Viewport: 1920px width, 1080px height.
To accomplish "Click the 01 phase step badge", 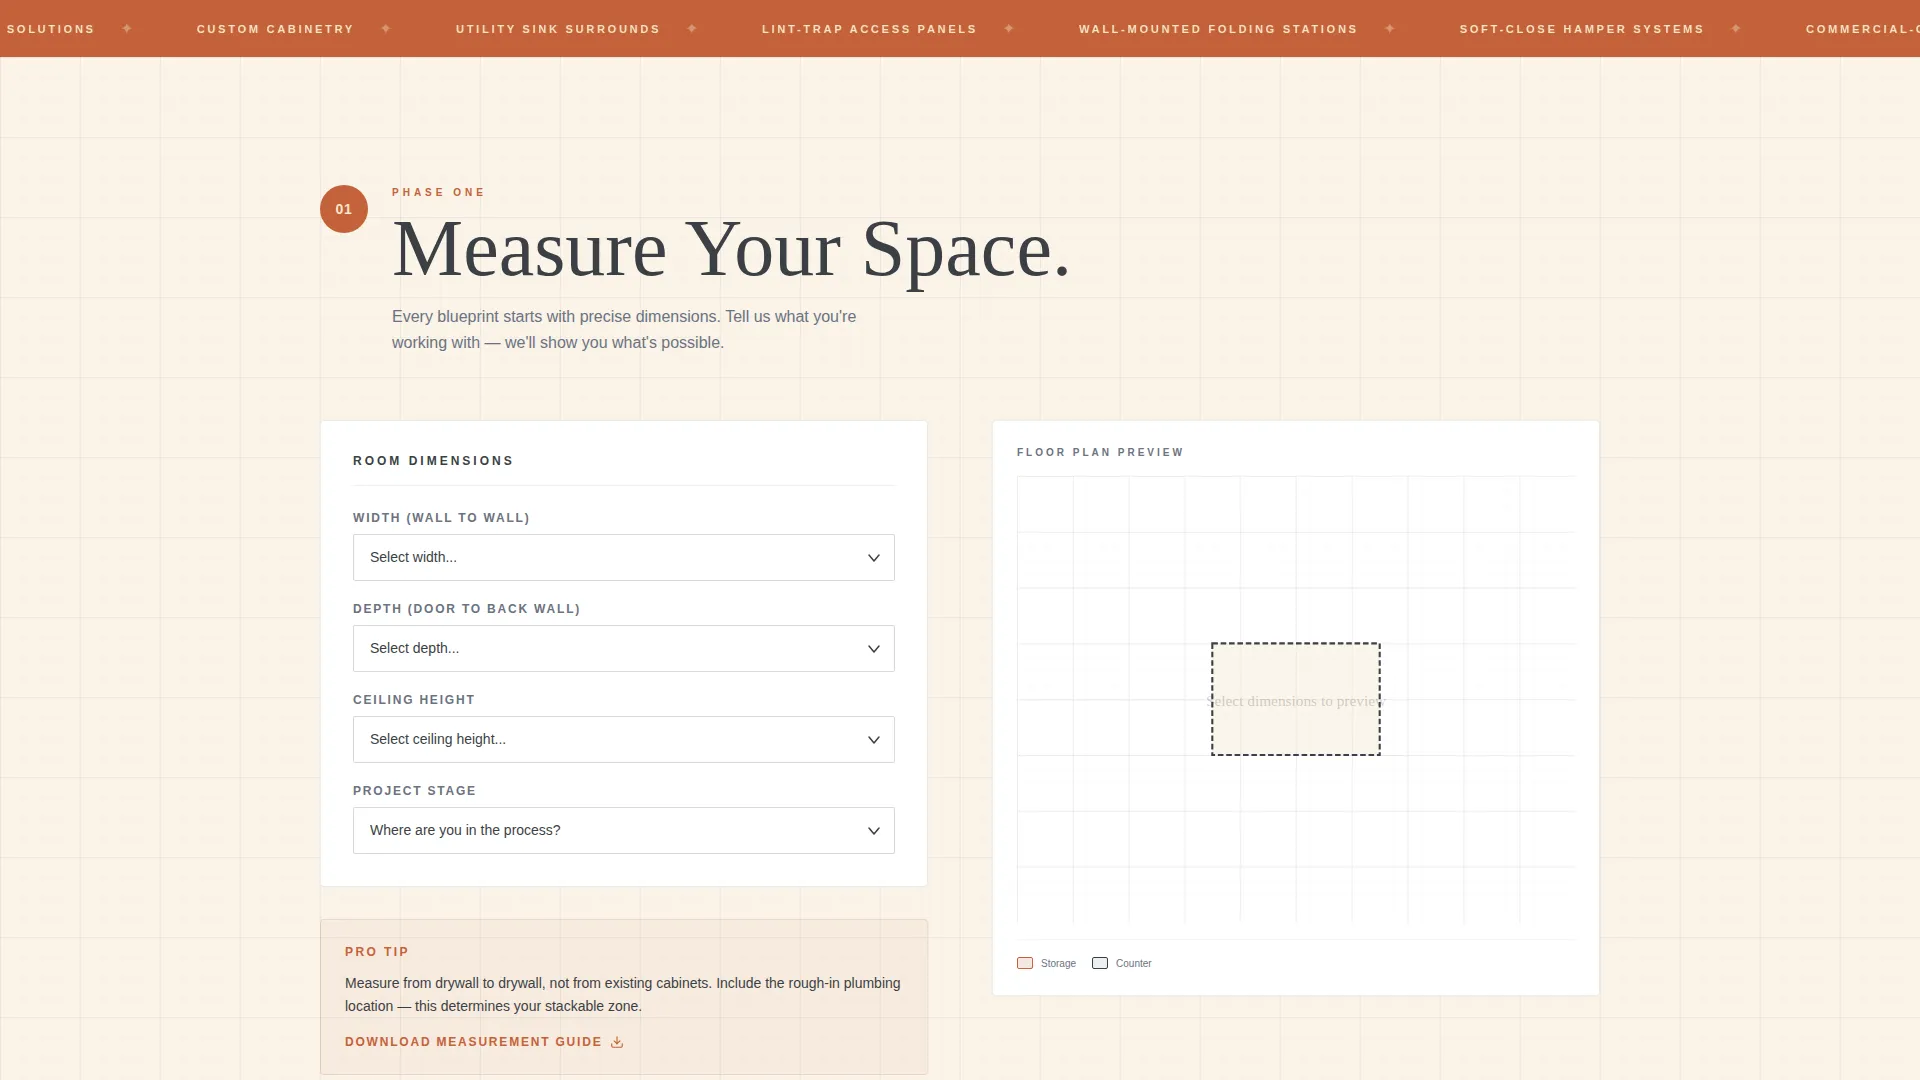I will click(344, 209).
